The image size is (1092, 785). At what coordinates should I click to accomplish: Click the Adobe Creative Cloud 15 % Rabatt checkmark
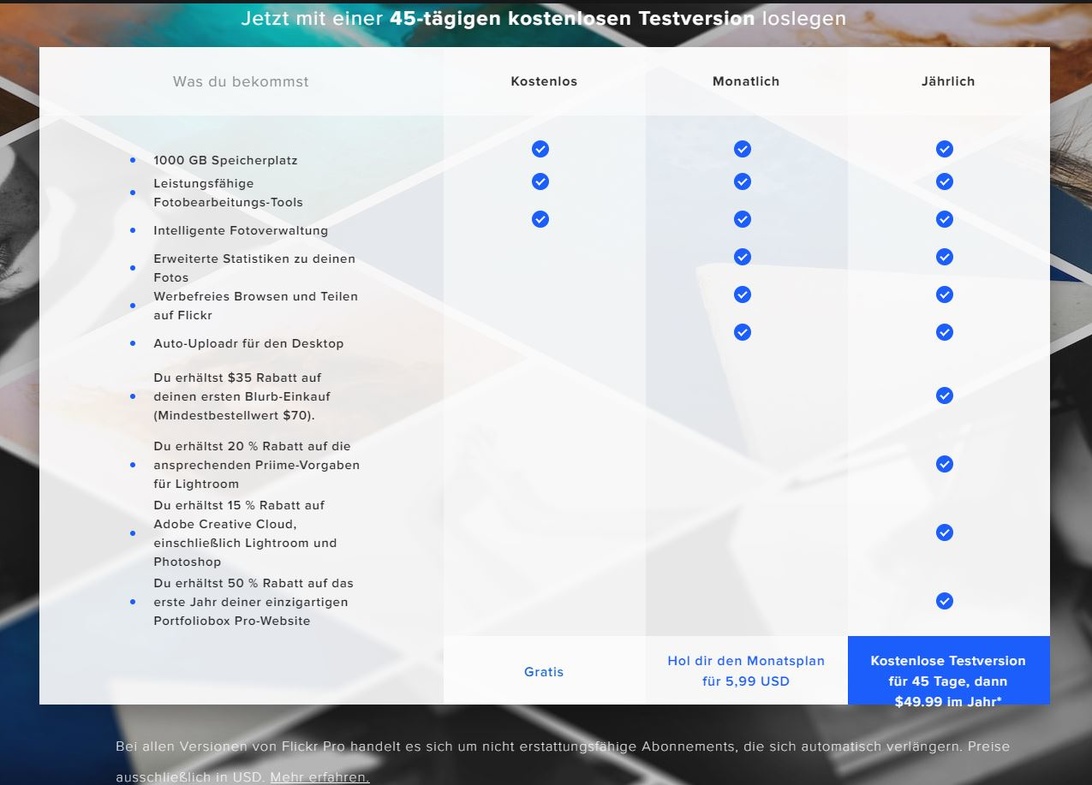click(944, 533)
